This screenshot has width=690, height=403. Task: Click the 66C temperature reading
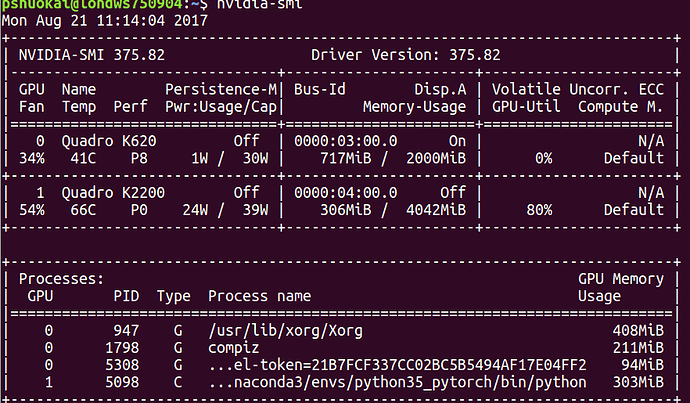83,210
